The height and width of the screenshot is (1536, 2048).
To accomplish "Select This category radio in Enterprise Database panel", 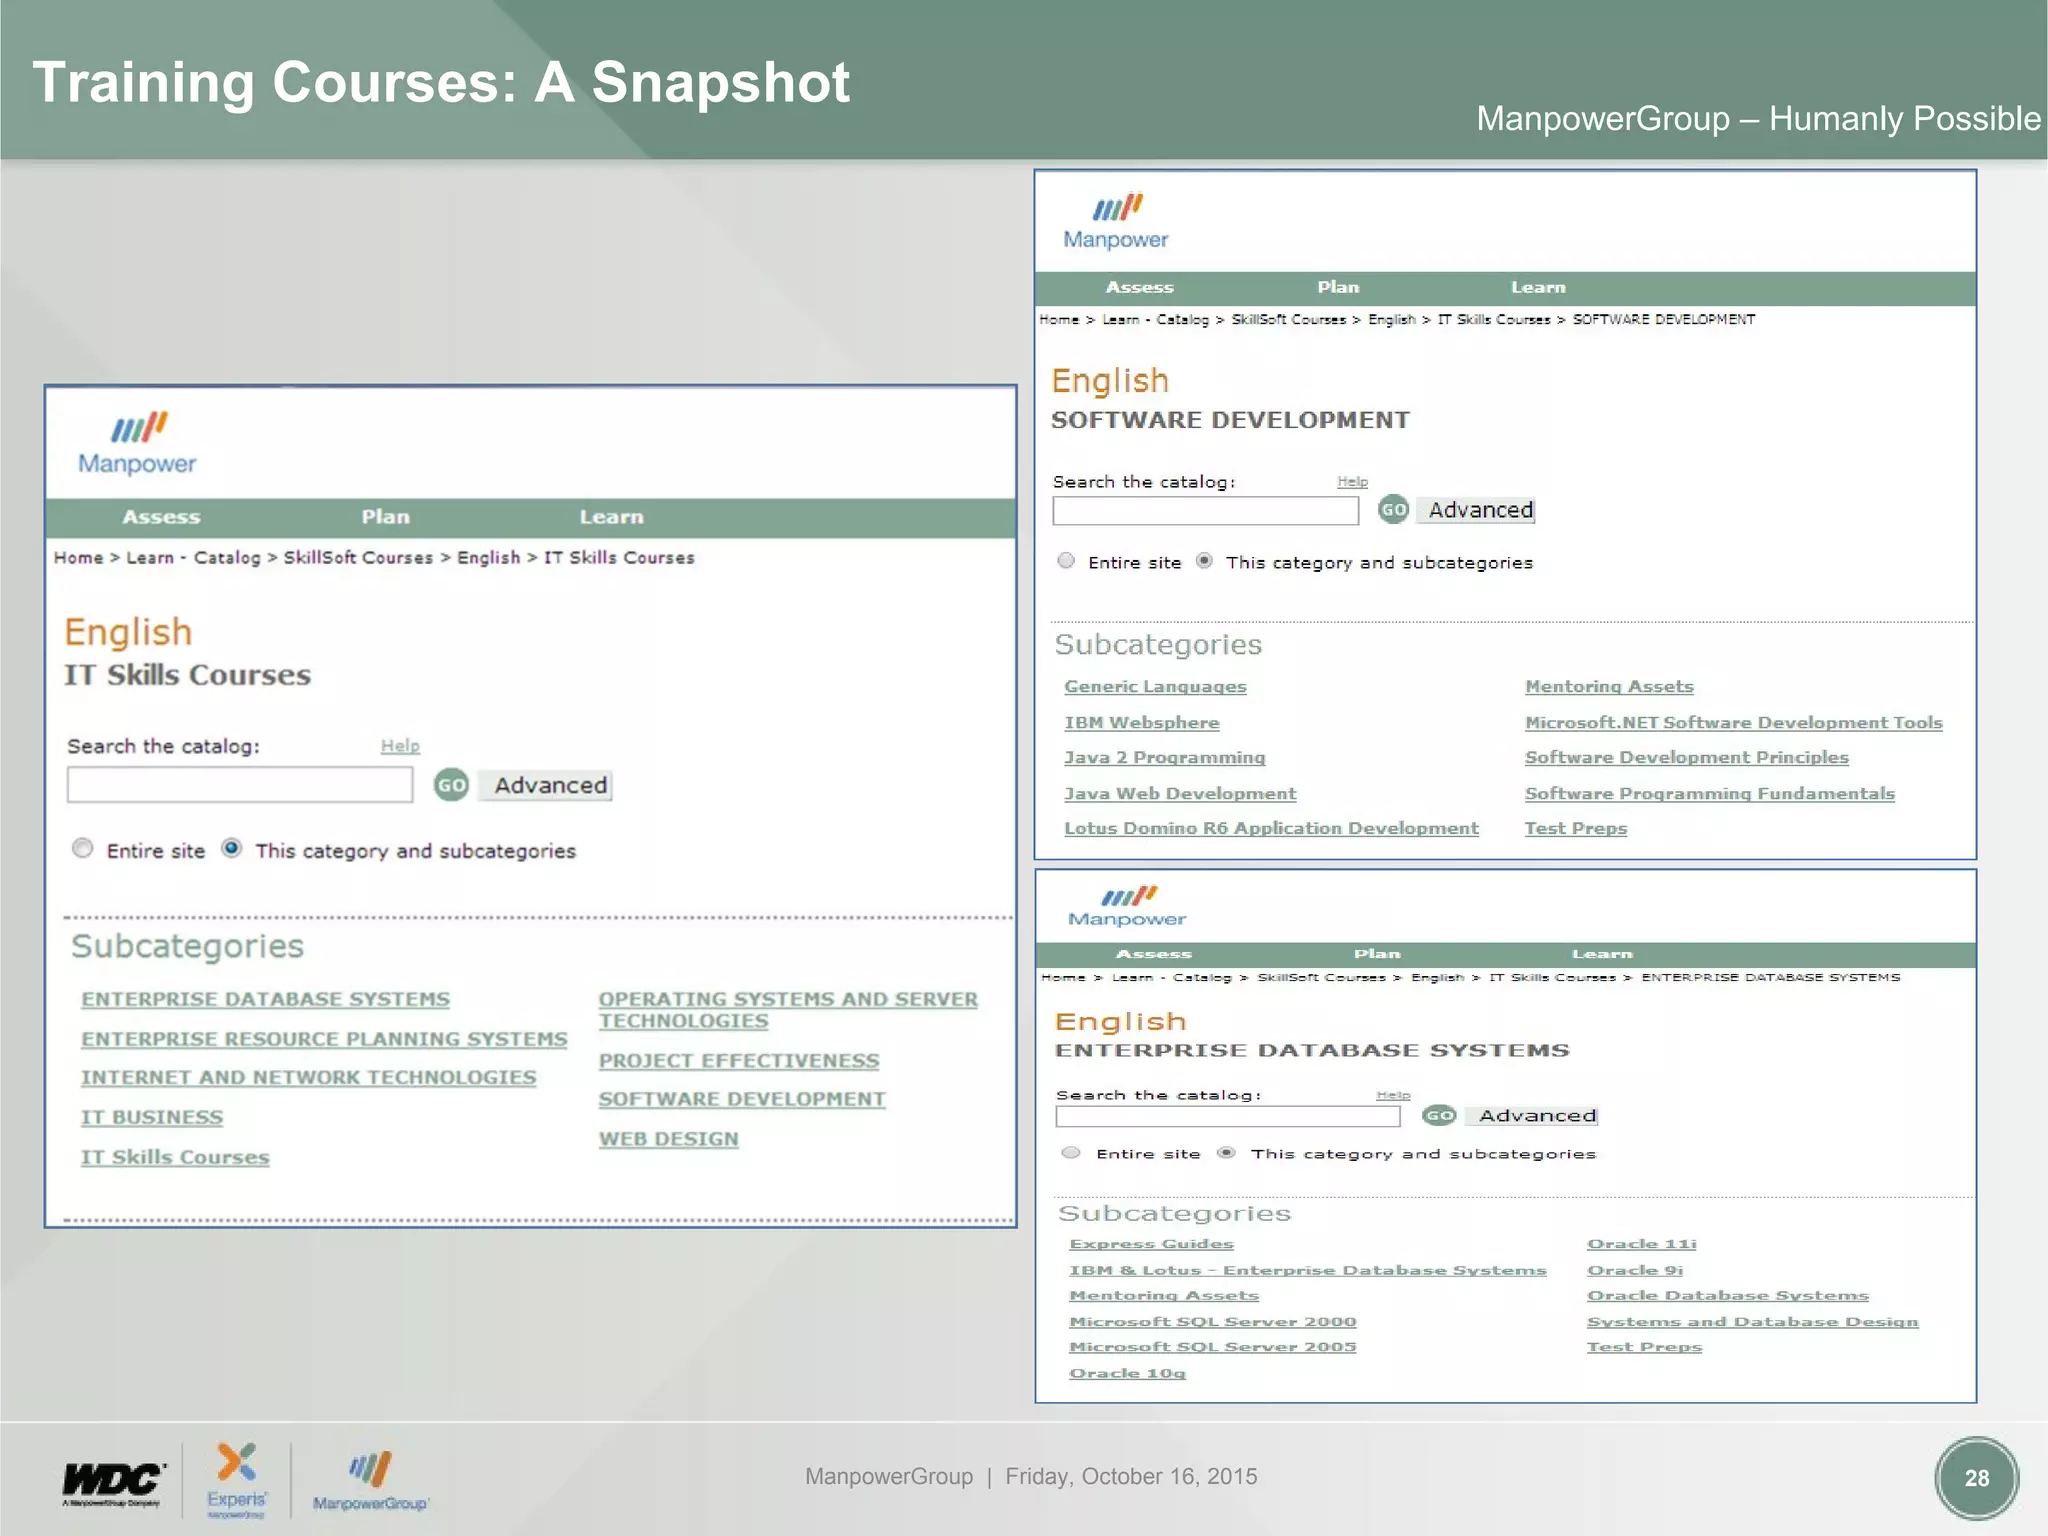I will click(x=1226, y=1152).
